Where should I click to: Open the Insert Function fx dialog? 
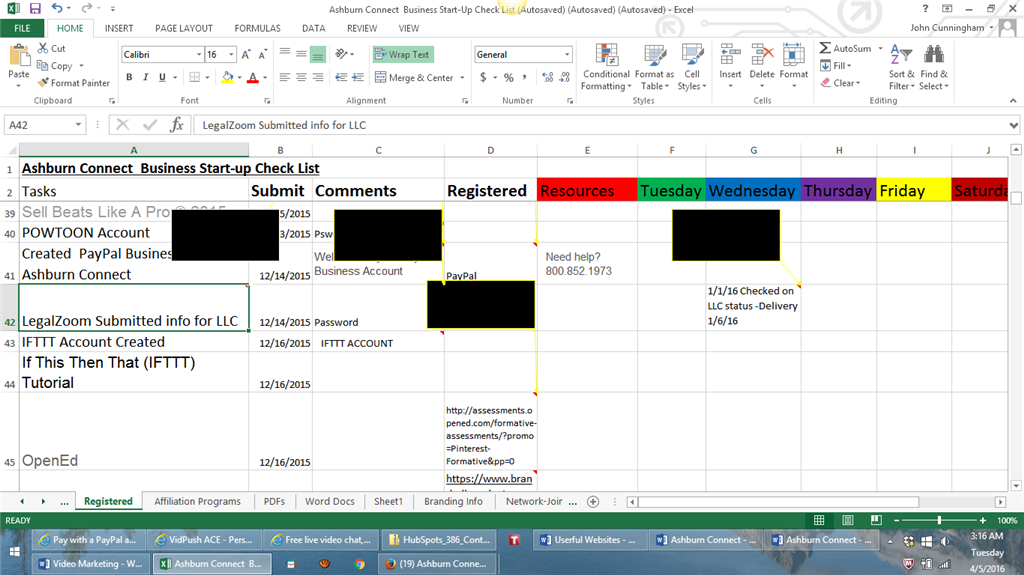click(176, 125)
